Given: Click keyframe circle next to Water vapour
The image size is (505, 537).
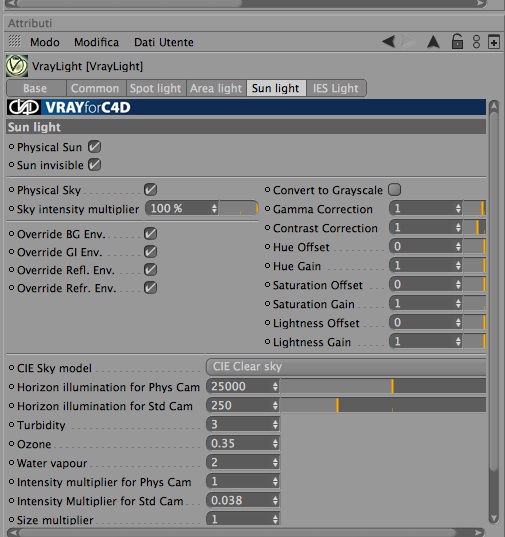Looking at the screenshot, I should [11, 463].
